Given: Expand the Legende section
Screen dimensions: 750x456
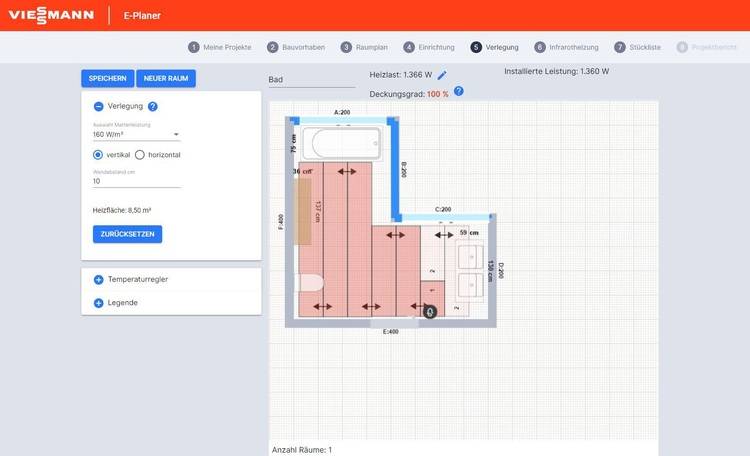Looking at the screenshot, I should coord(98,303).
